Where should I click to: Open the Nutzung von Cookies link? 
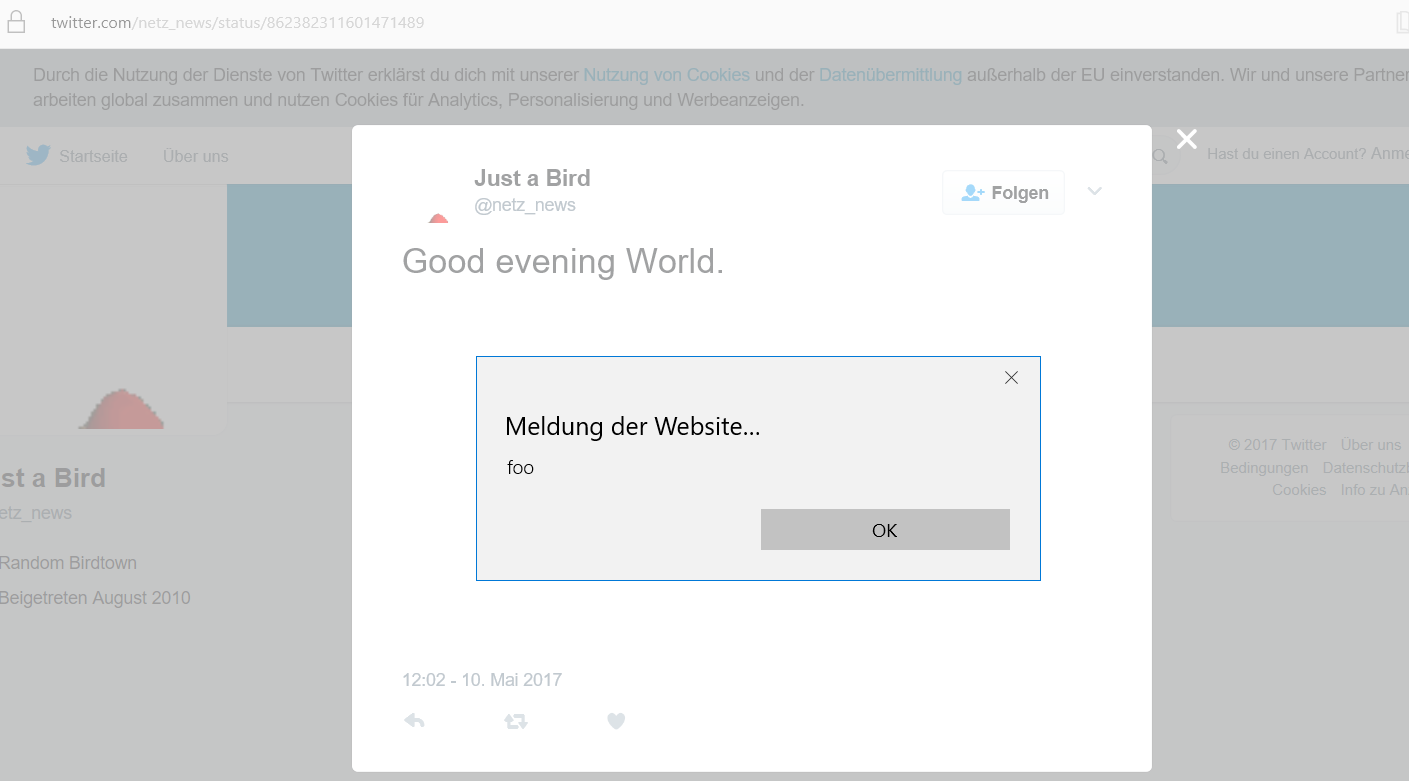667,75
